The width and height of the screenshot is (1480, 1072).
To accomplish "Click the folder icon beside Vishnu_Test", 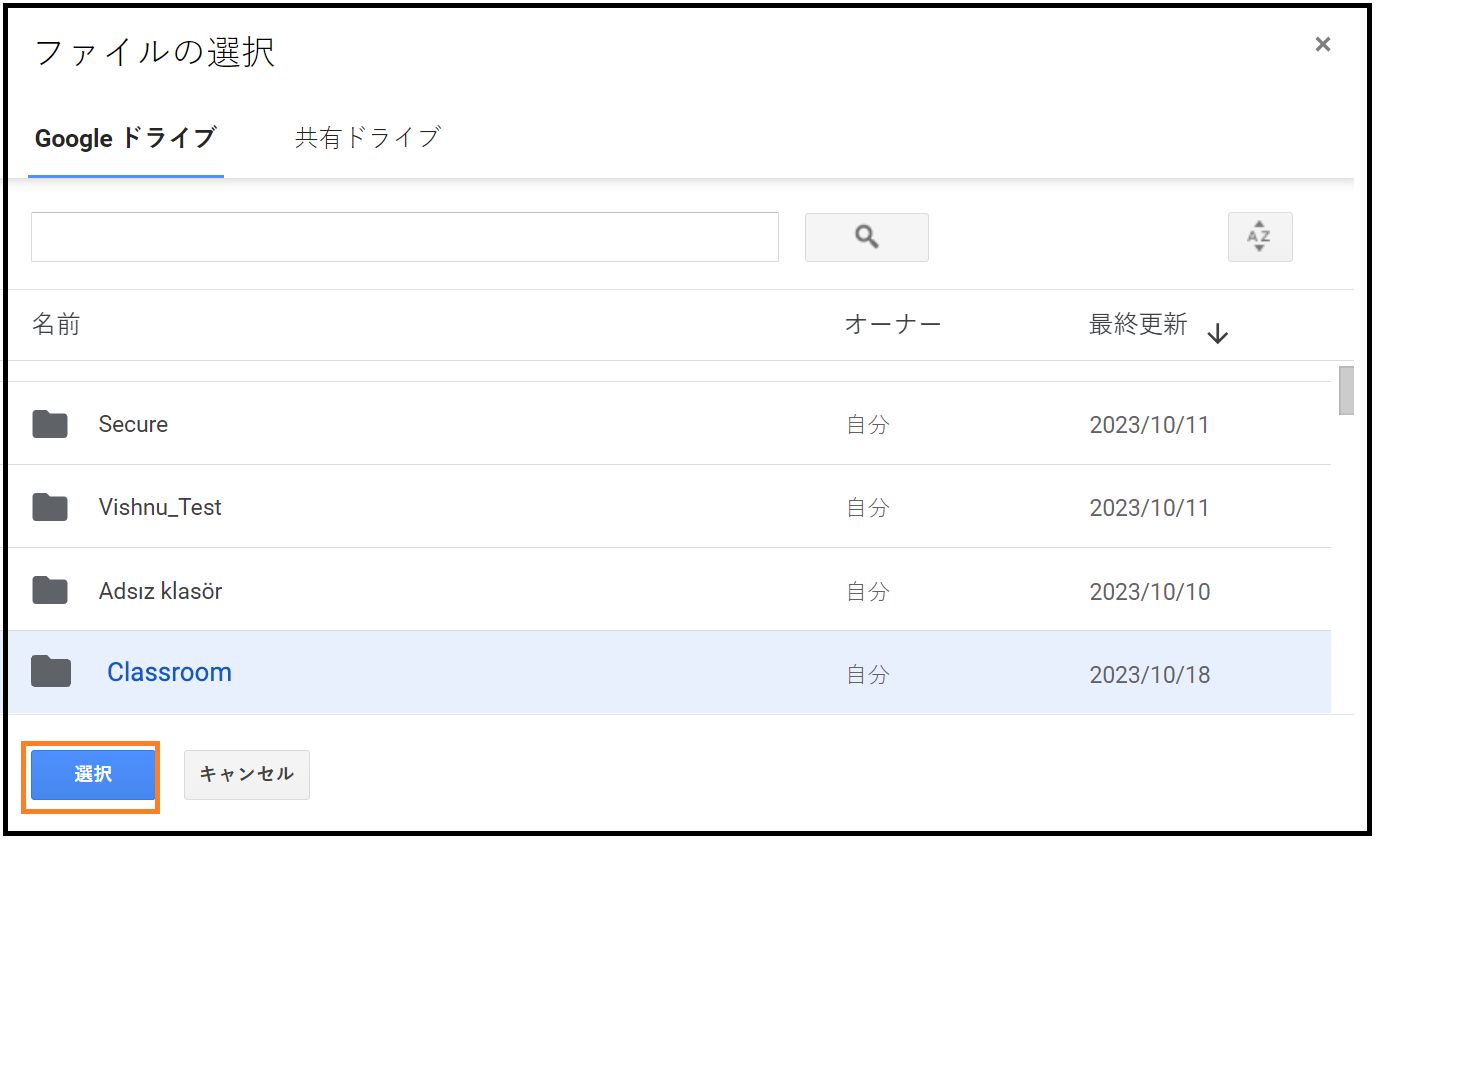I will coord(50,507).
